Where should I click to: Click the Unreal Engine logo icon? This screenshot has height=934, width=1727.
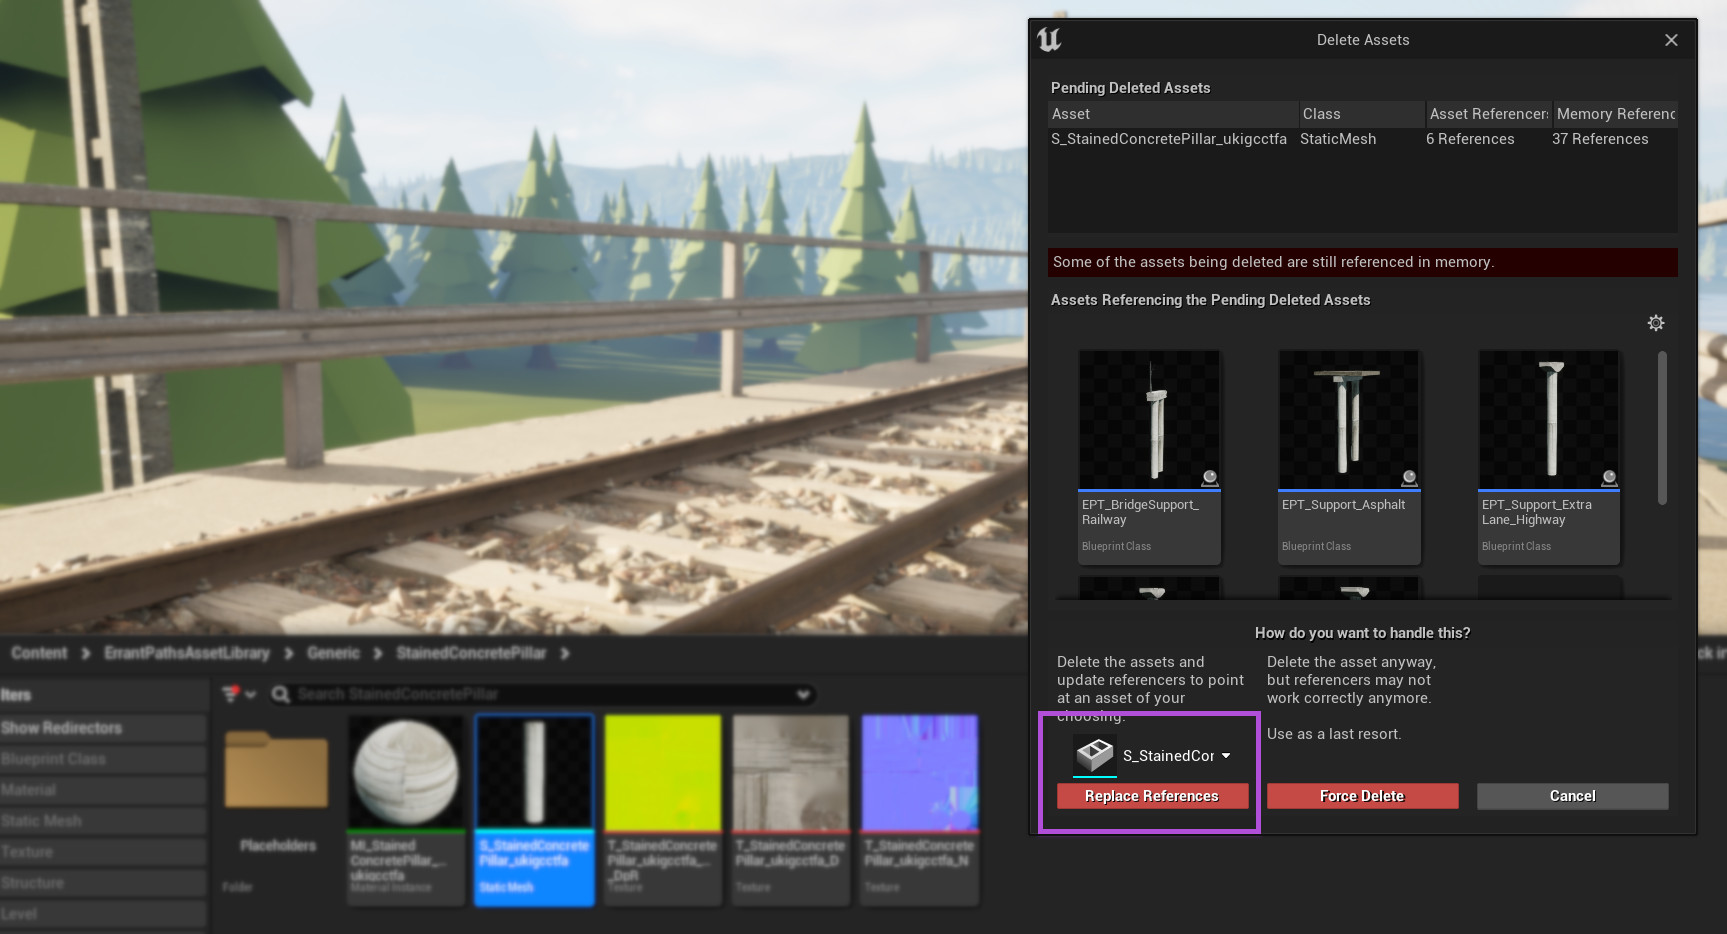click(1049, 40)
